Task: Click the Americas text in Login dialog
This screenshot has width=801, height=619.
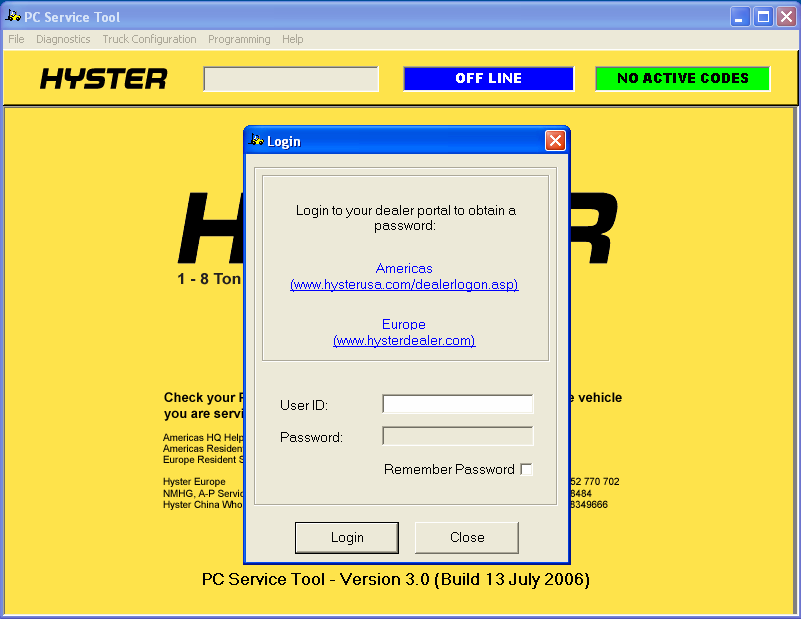Action: pyautogui.click(x=404, y=269)
